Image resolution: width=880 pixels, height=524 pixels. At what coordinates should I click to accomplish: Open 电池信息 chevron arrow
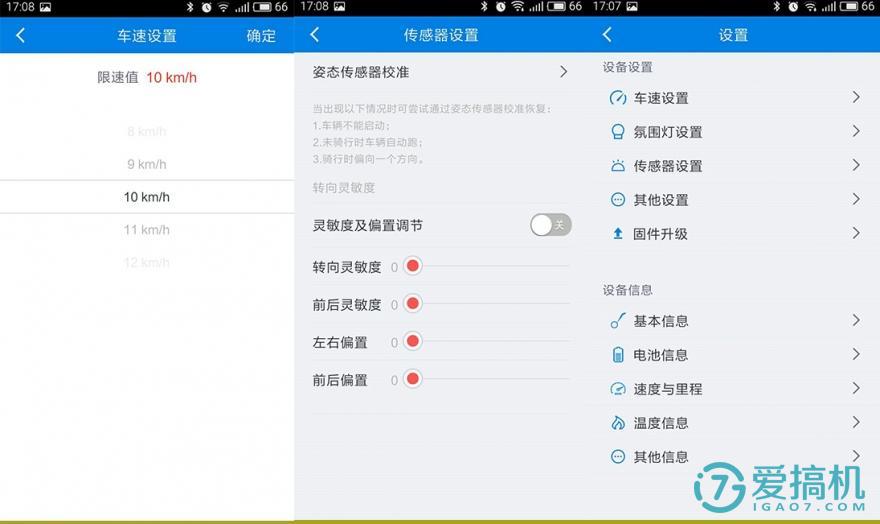856,354
